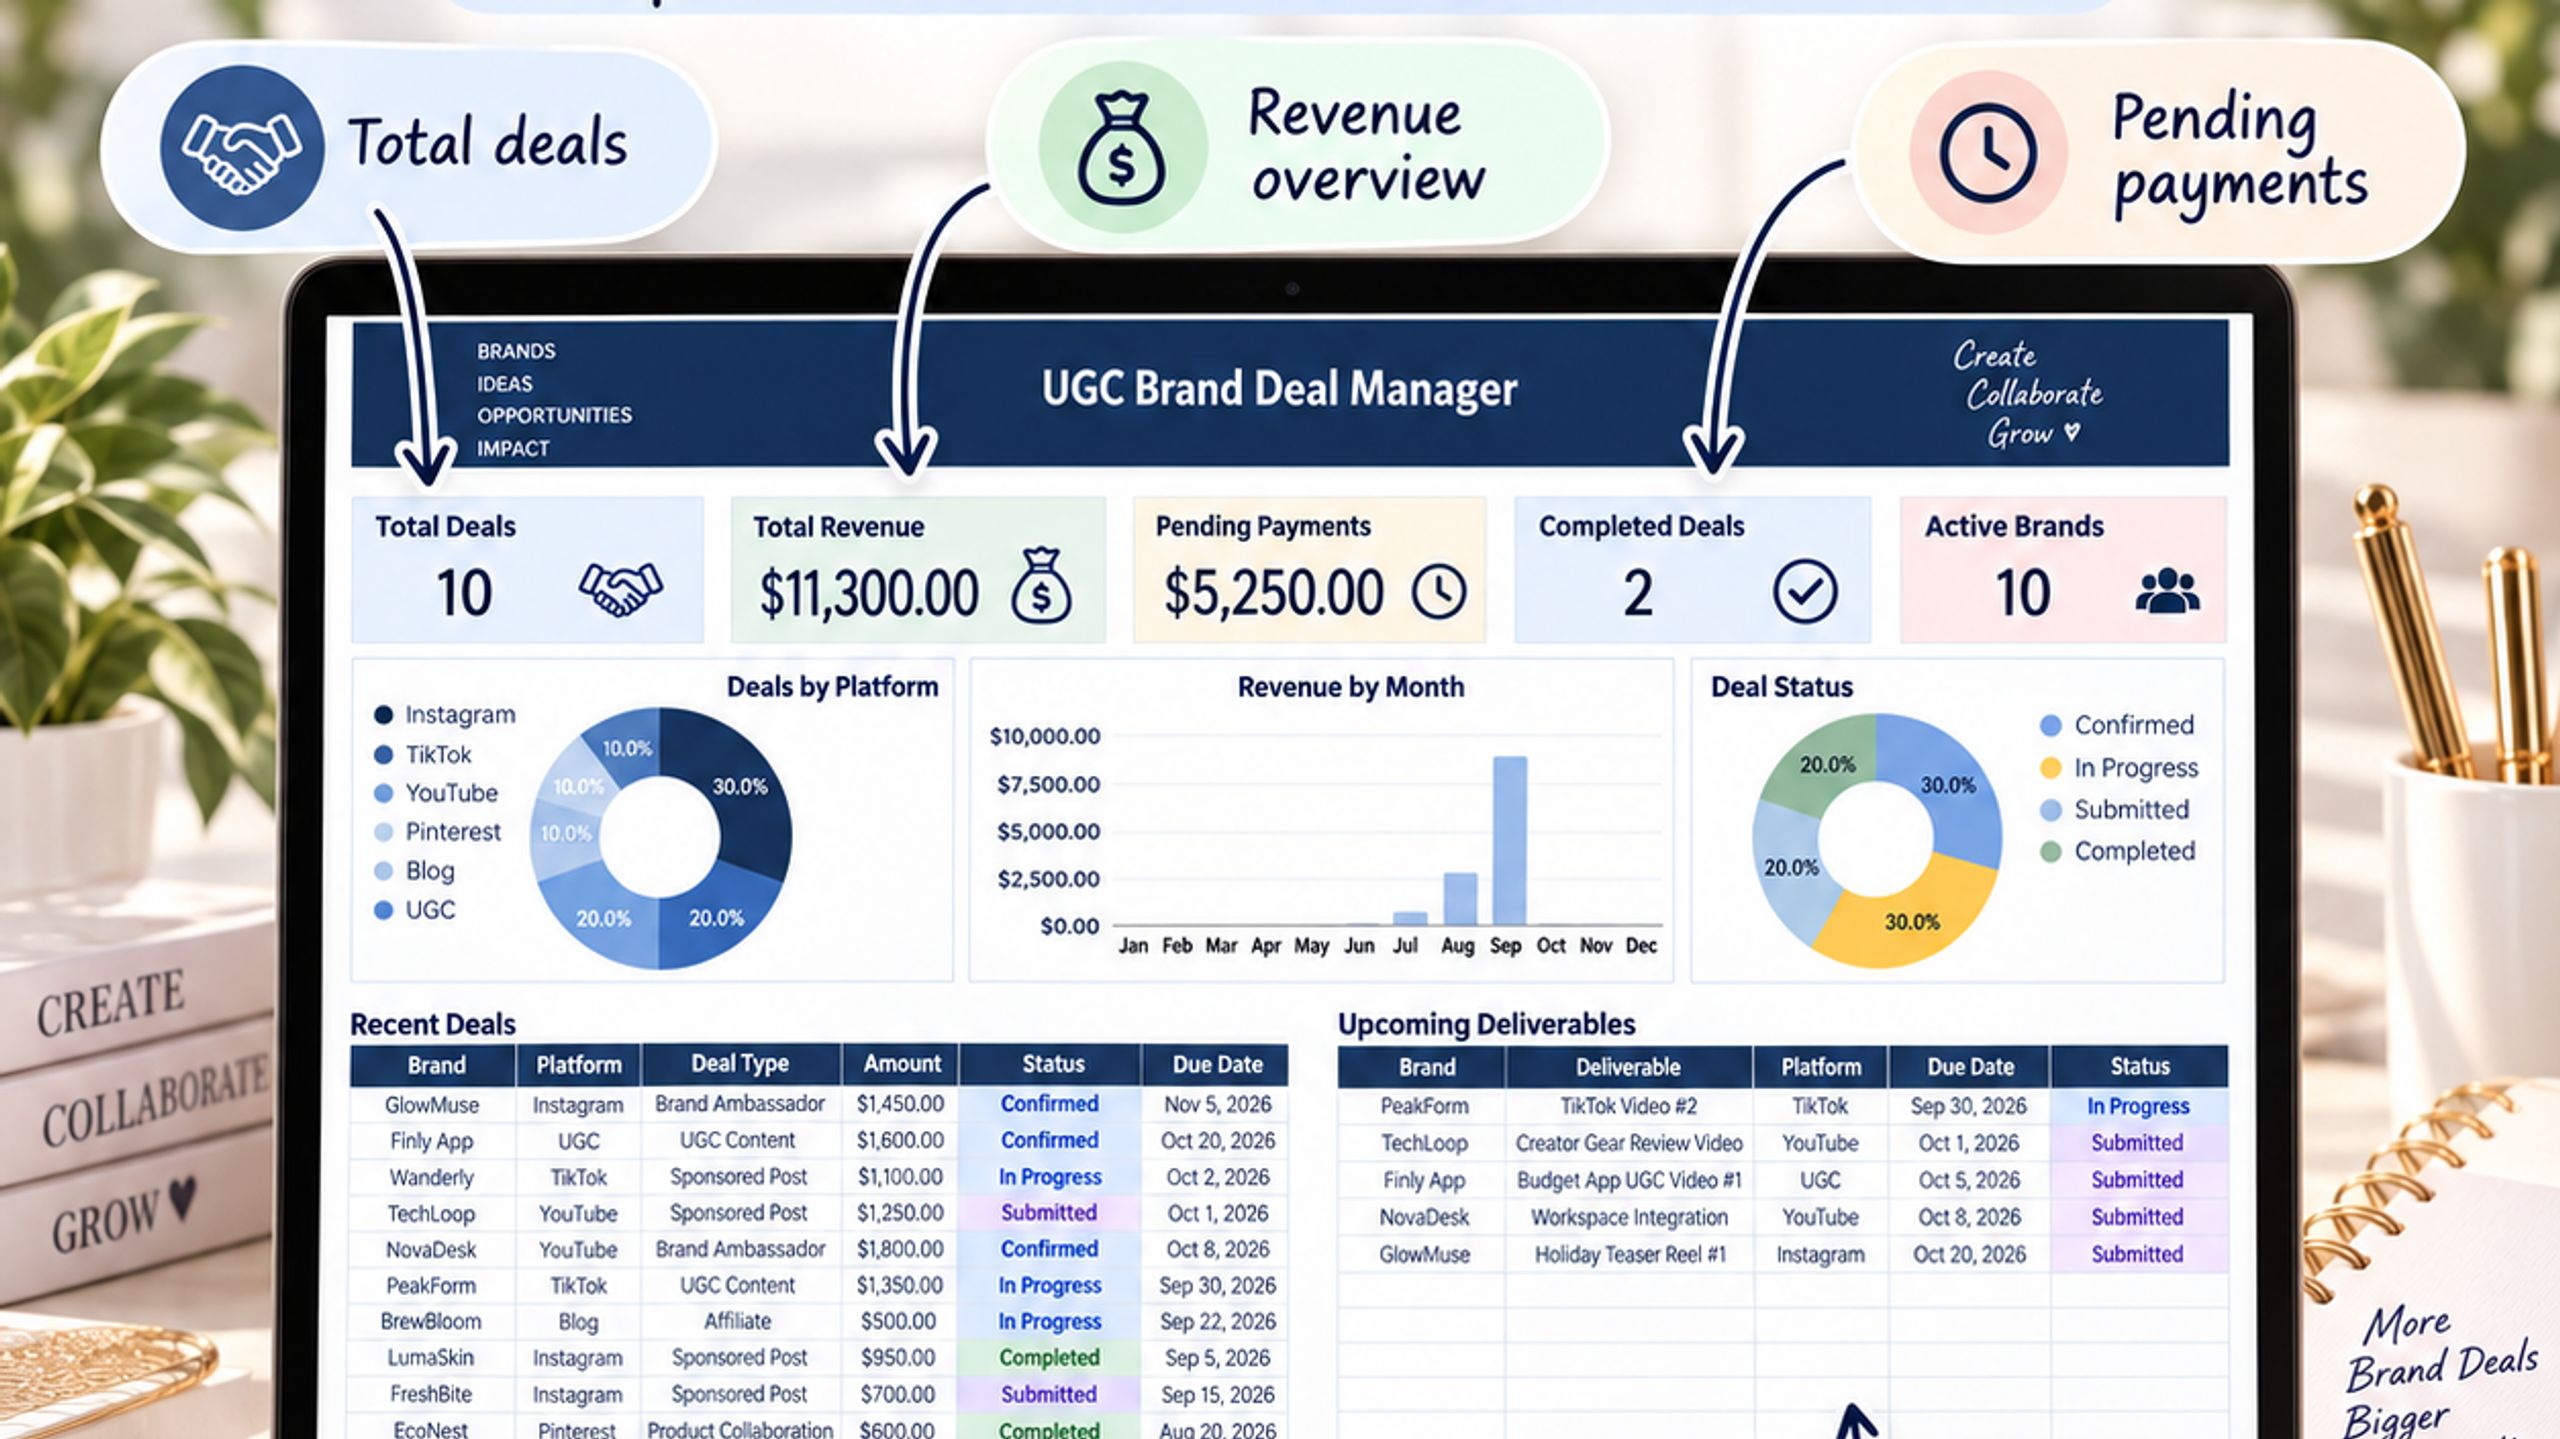Click the LumaSkin Completed status cell

(x=1050, y=1358)
